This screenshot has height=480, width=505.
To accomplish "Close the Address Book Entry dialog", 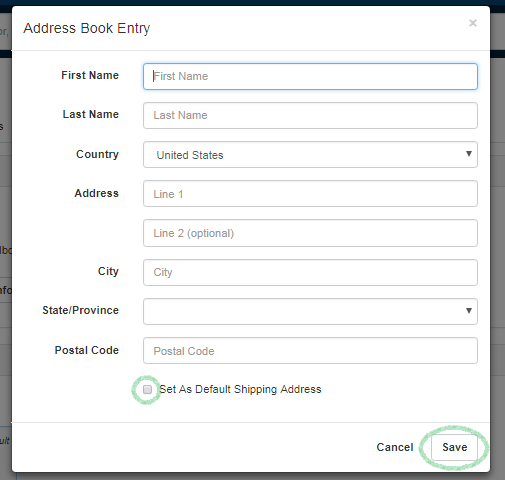I will 473,23.
